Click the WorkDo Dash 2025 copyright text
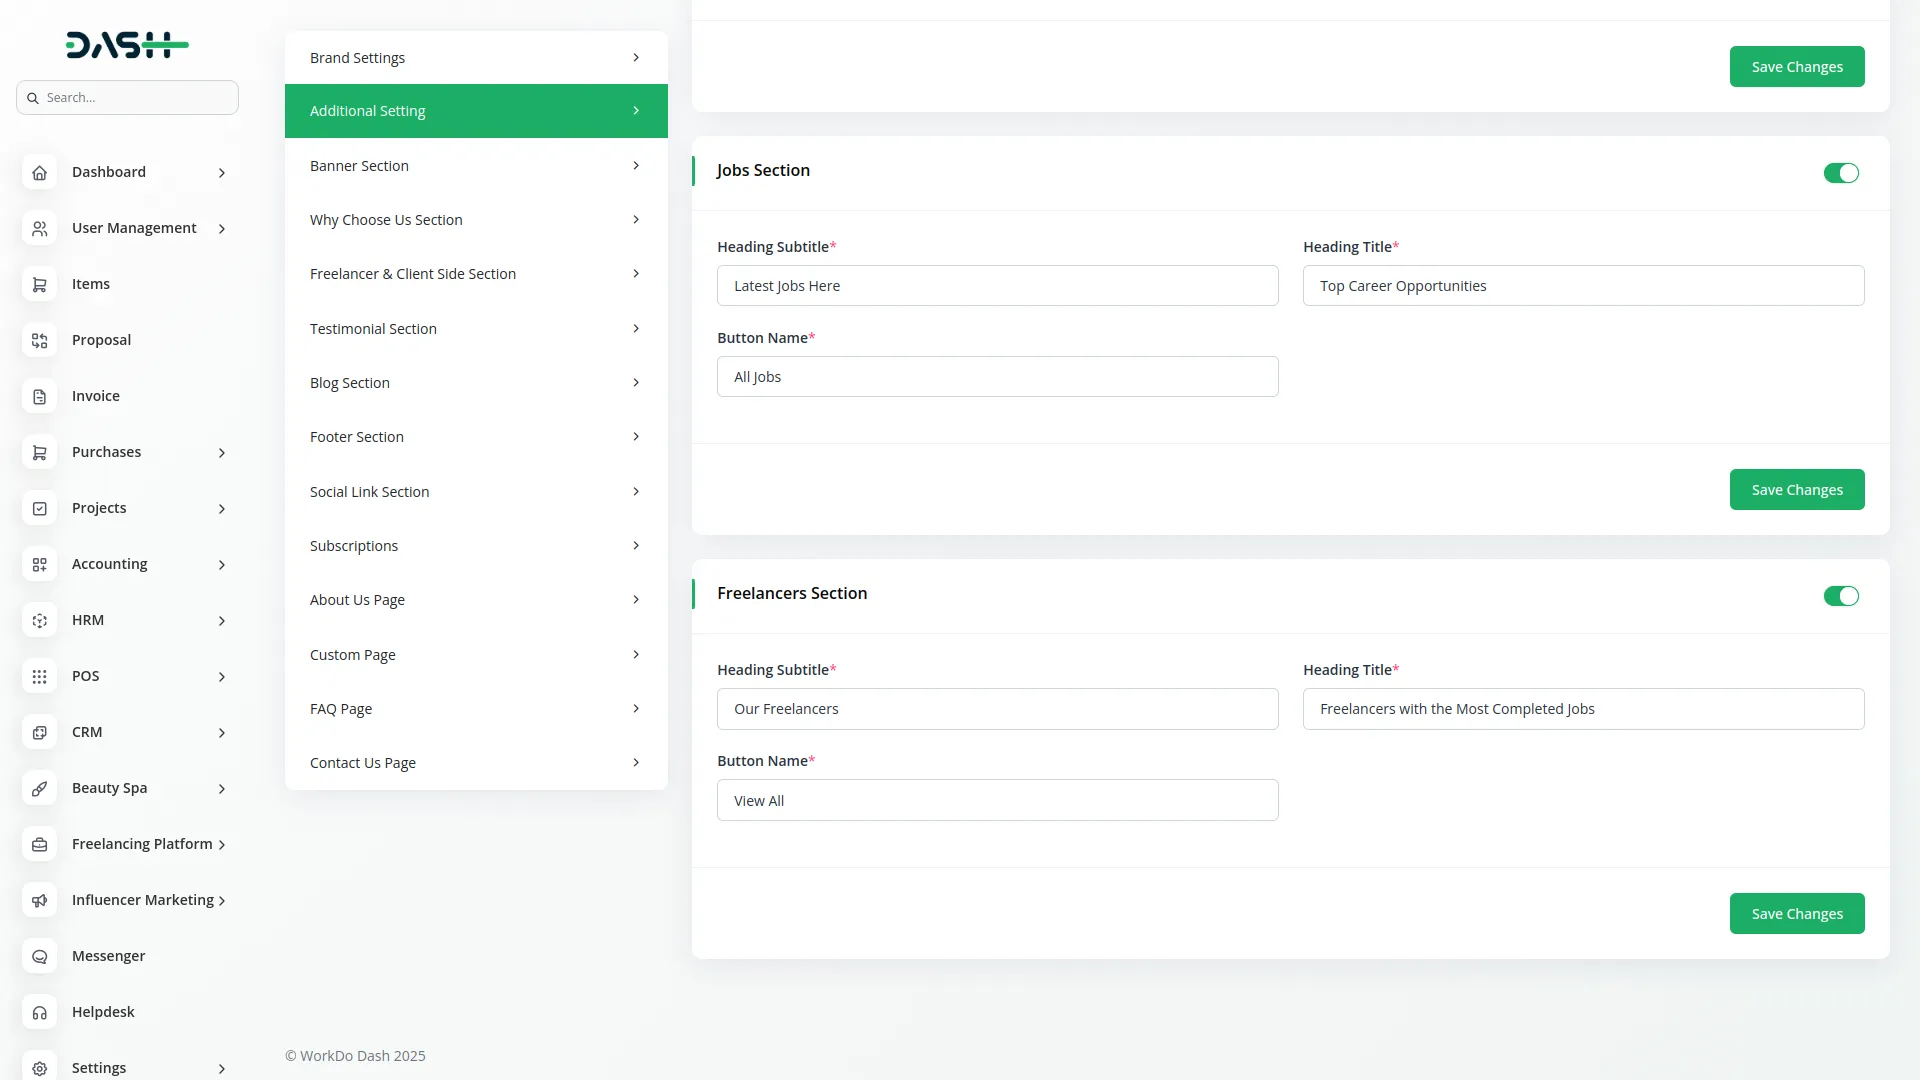The height and width of the screenshot is (1080, 1920). tap(355, 1055)
